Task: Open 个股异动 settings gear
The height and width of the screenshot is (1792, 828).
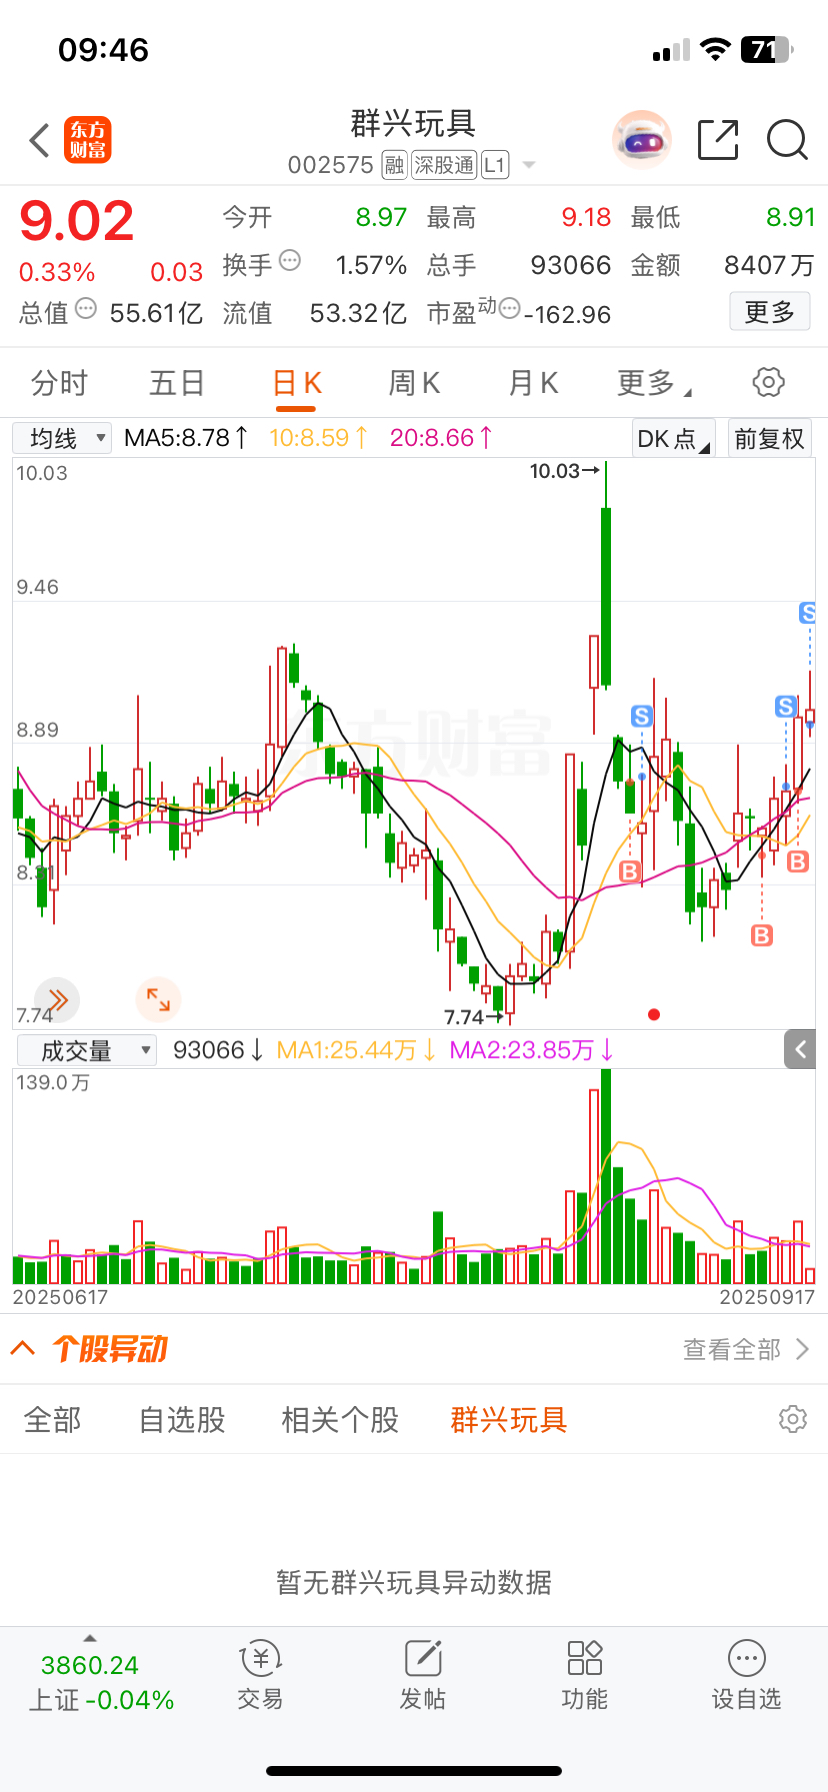Action: click(x=793, y=1419)
